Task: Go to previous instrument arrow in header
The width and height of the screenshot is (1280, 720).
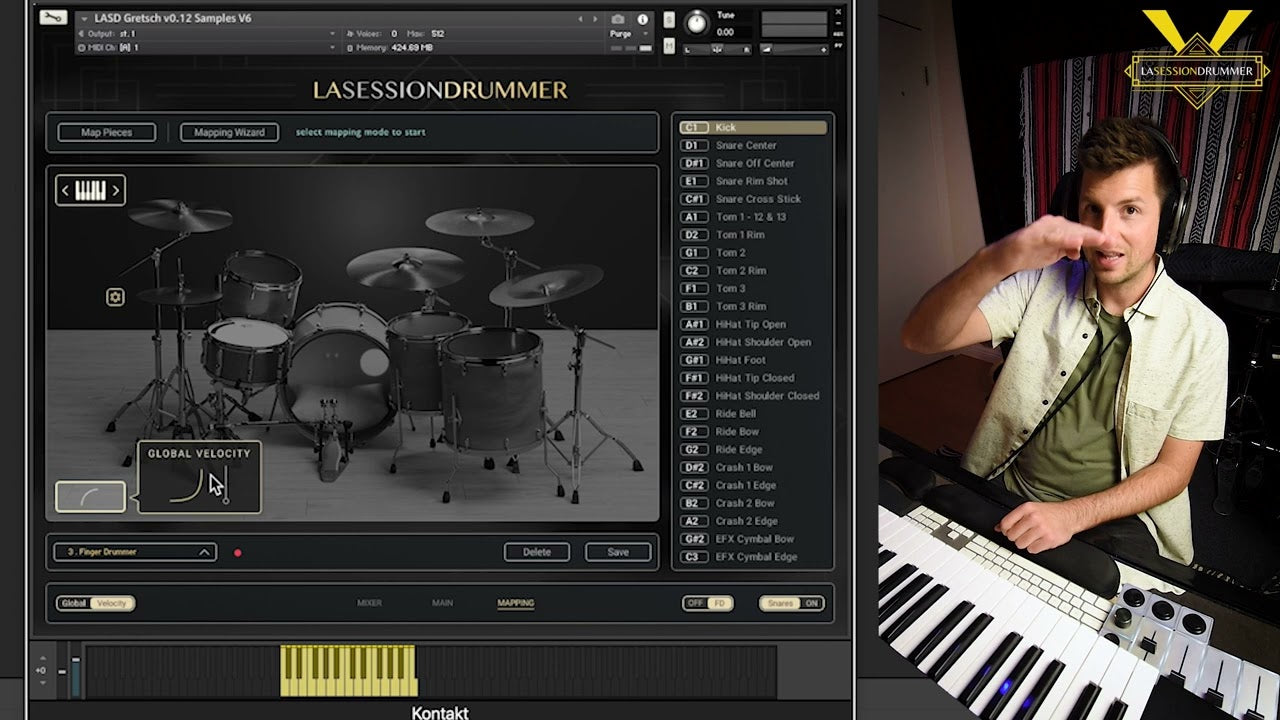Action: 581,19
